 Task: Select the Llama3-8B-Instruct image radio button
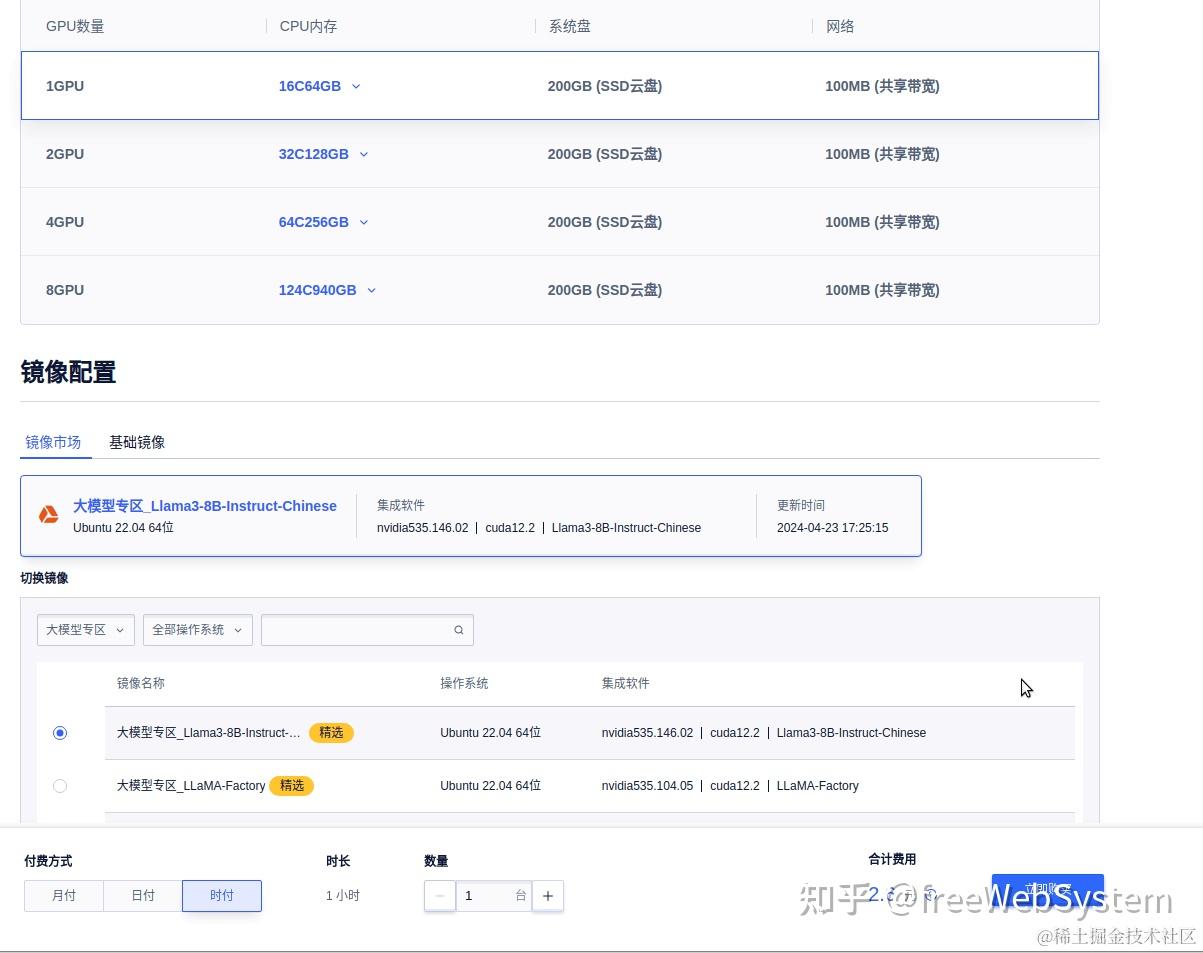tap(60, 733)
